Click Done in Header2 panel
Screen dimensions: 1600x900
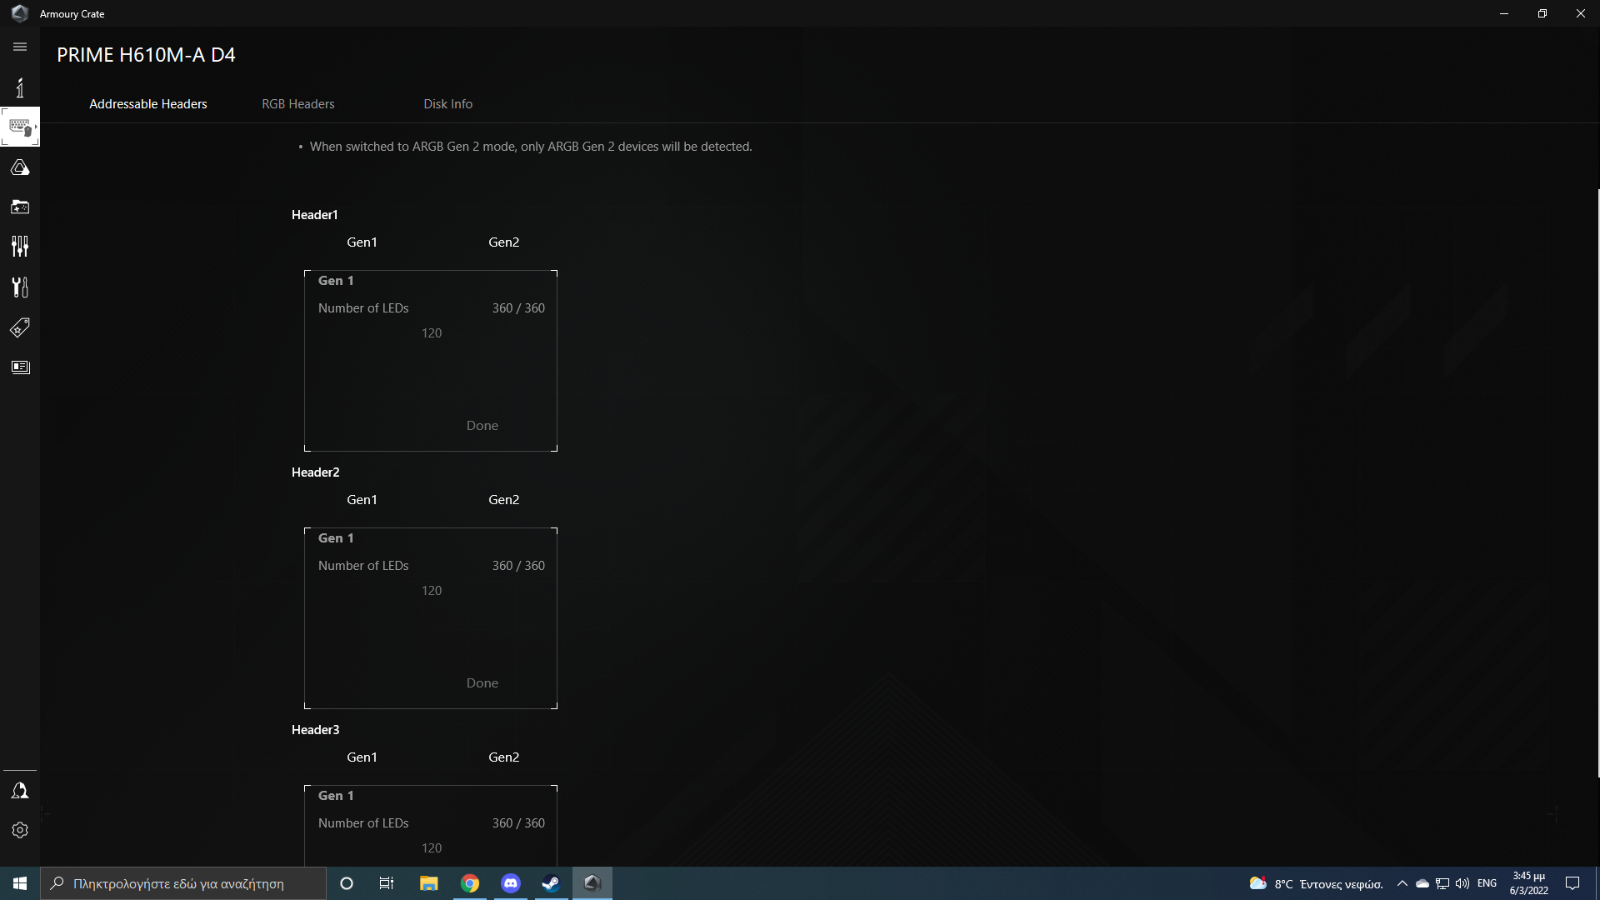(482, 683)
